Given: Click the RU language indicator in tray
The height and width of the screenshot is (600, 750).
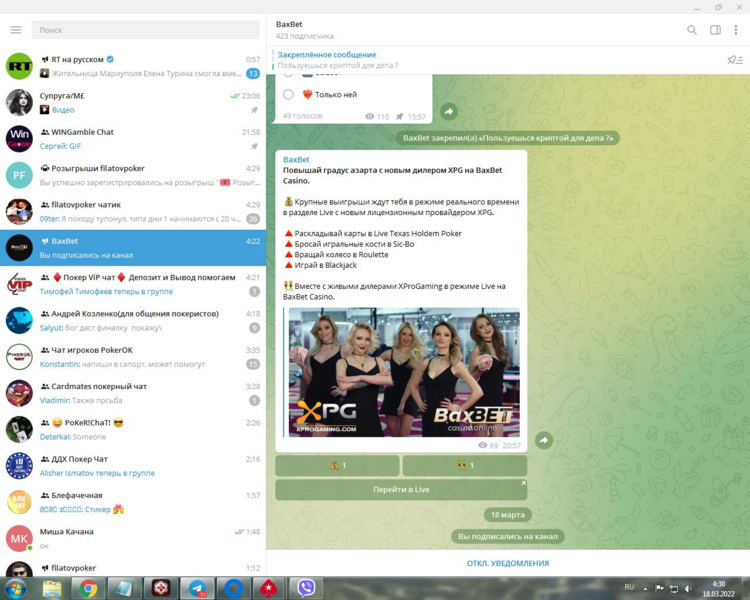Looking at the screenshot, I should tap(629, 587).
